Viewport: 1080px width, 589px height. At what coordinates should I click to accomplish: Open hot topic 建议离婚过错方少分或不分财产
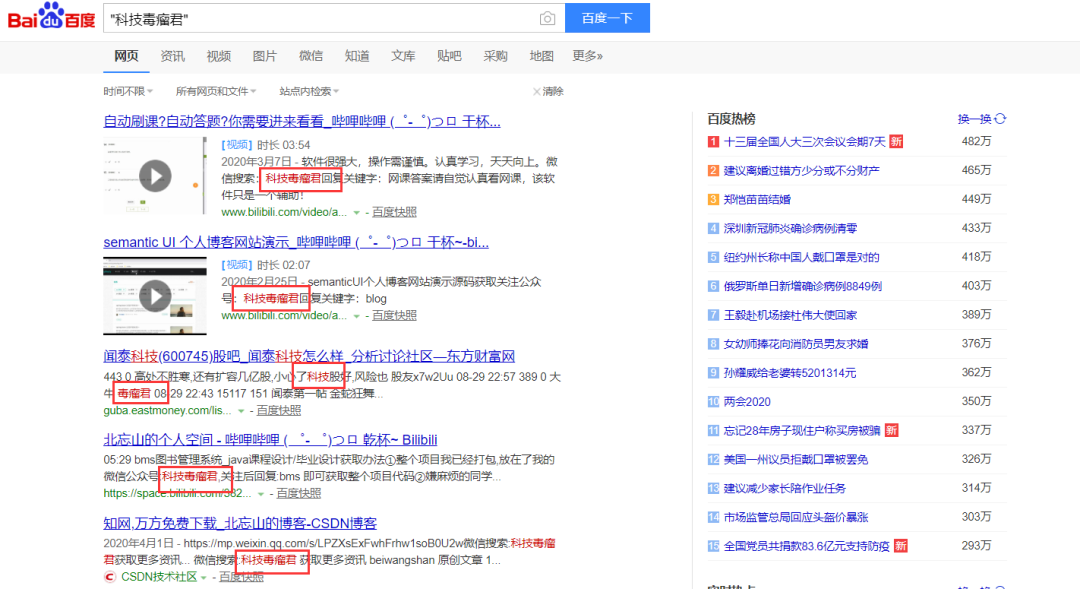click(x=801, y=170)
